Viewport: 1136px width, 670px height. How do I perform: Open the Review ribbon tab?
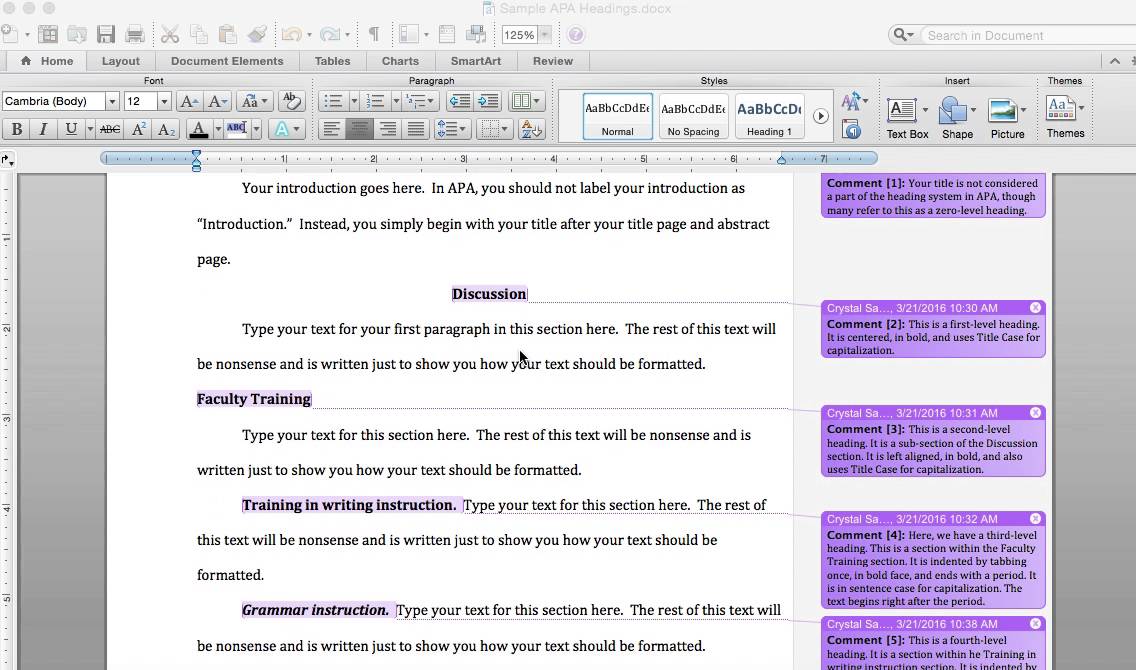click(x=553, y=61)
